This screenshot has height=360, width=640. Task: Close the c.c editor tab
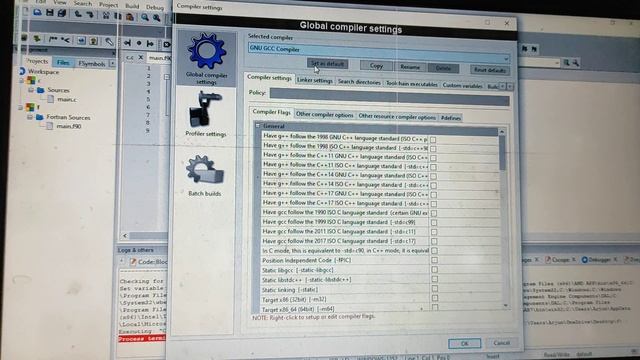coord(140,58)
